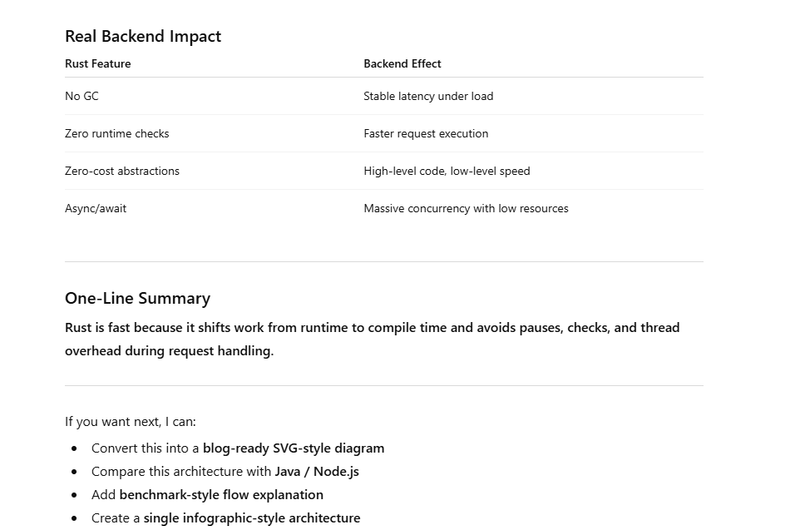Viewport: 800px width, 526px height.
Task: Click "Massive concurrency with low resources" cell
Action: click(x=466, y=208)
